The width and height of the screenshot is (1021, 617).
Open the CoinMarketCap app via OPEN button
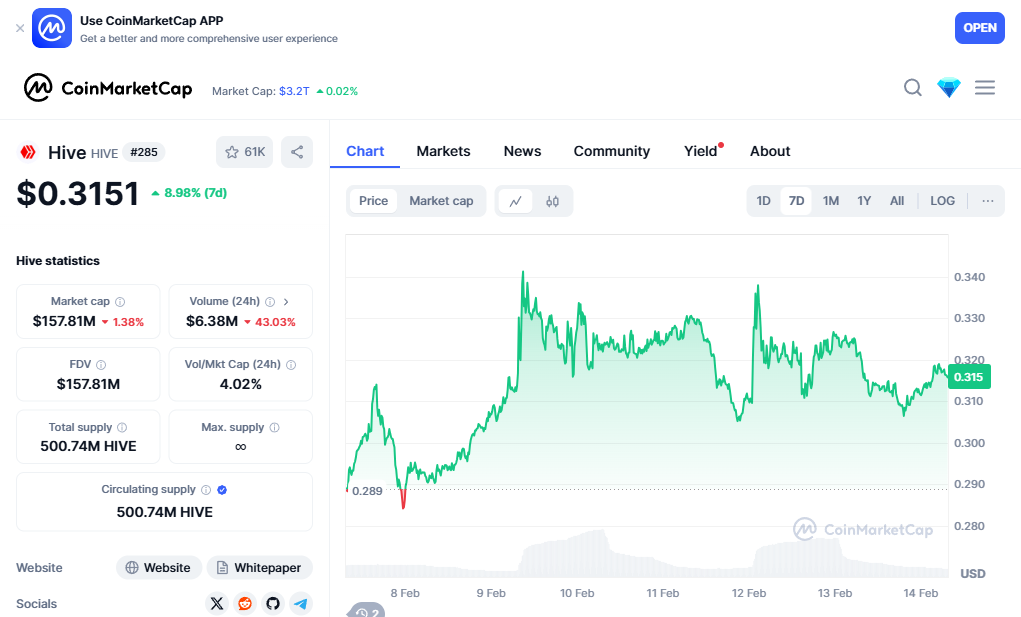[x=979, y=28]
